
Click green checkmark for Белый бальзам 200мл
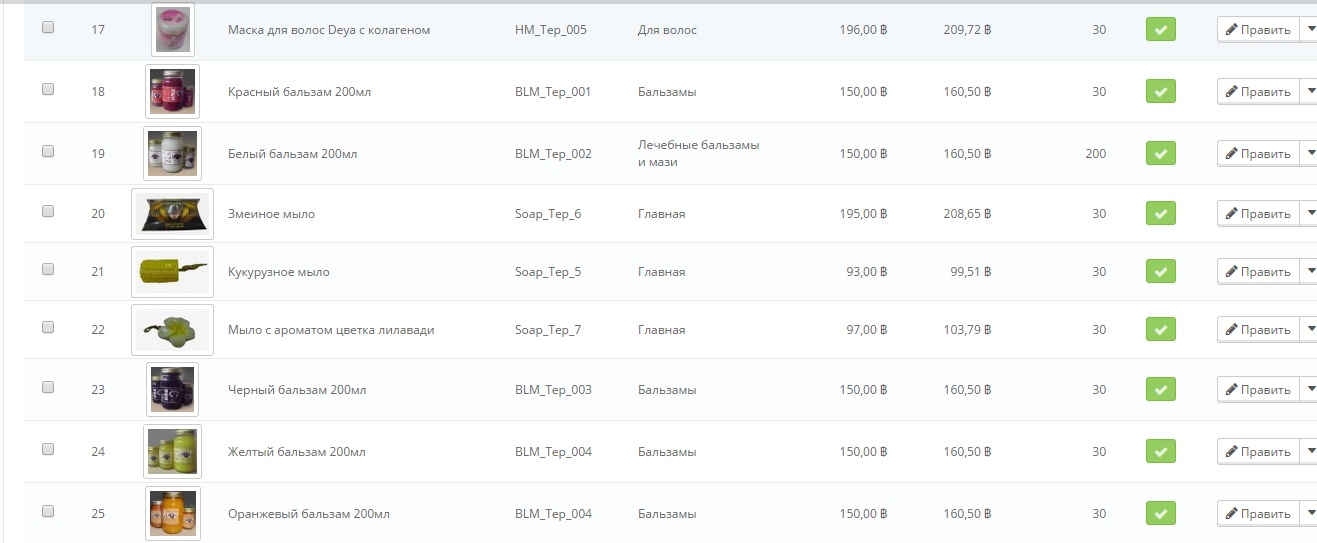point(1160,154)
